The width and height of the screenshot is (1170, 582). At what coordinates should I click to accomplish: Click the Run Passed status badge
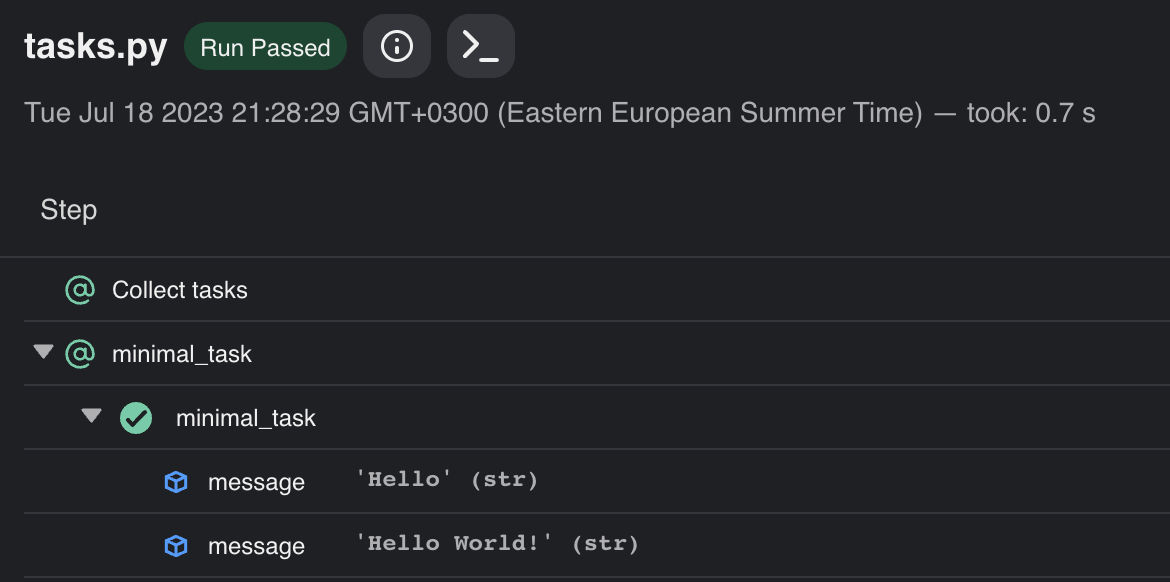pyautogui.click(x=265, y=46)
